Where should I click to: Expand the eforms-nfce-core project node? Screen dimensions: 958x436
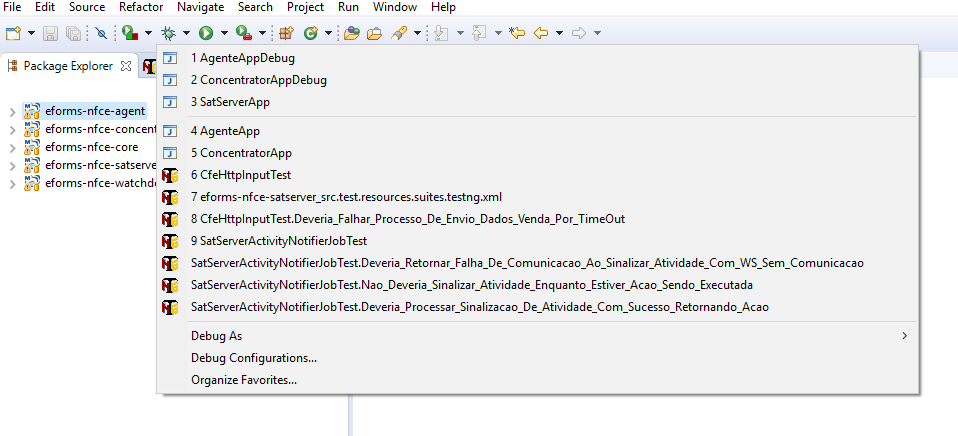[11, 147]
